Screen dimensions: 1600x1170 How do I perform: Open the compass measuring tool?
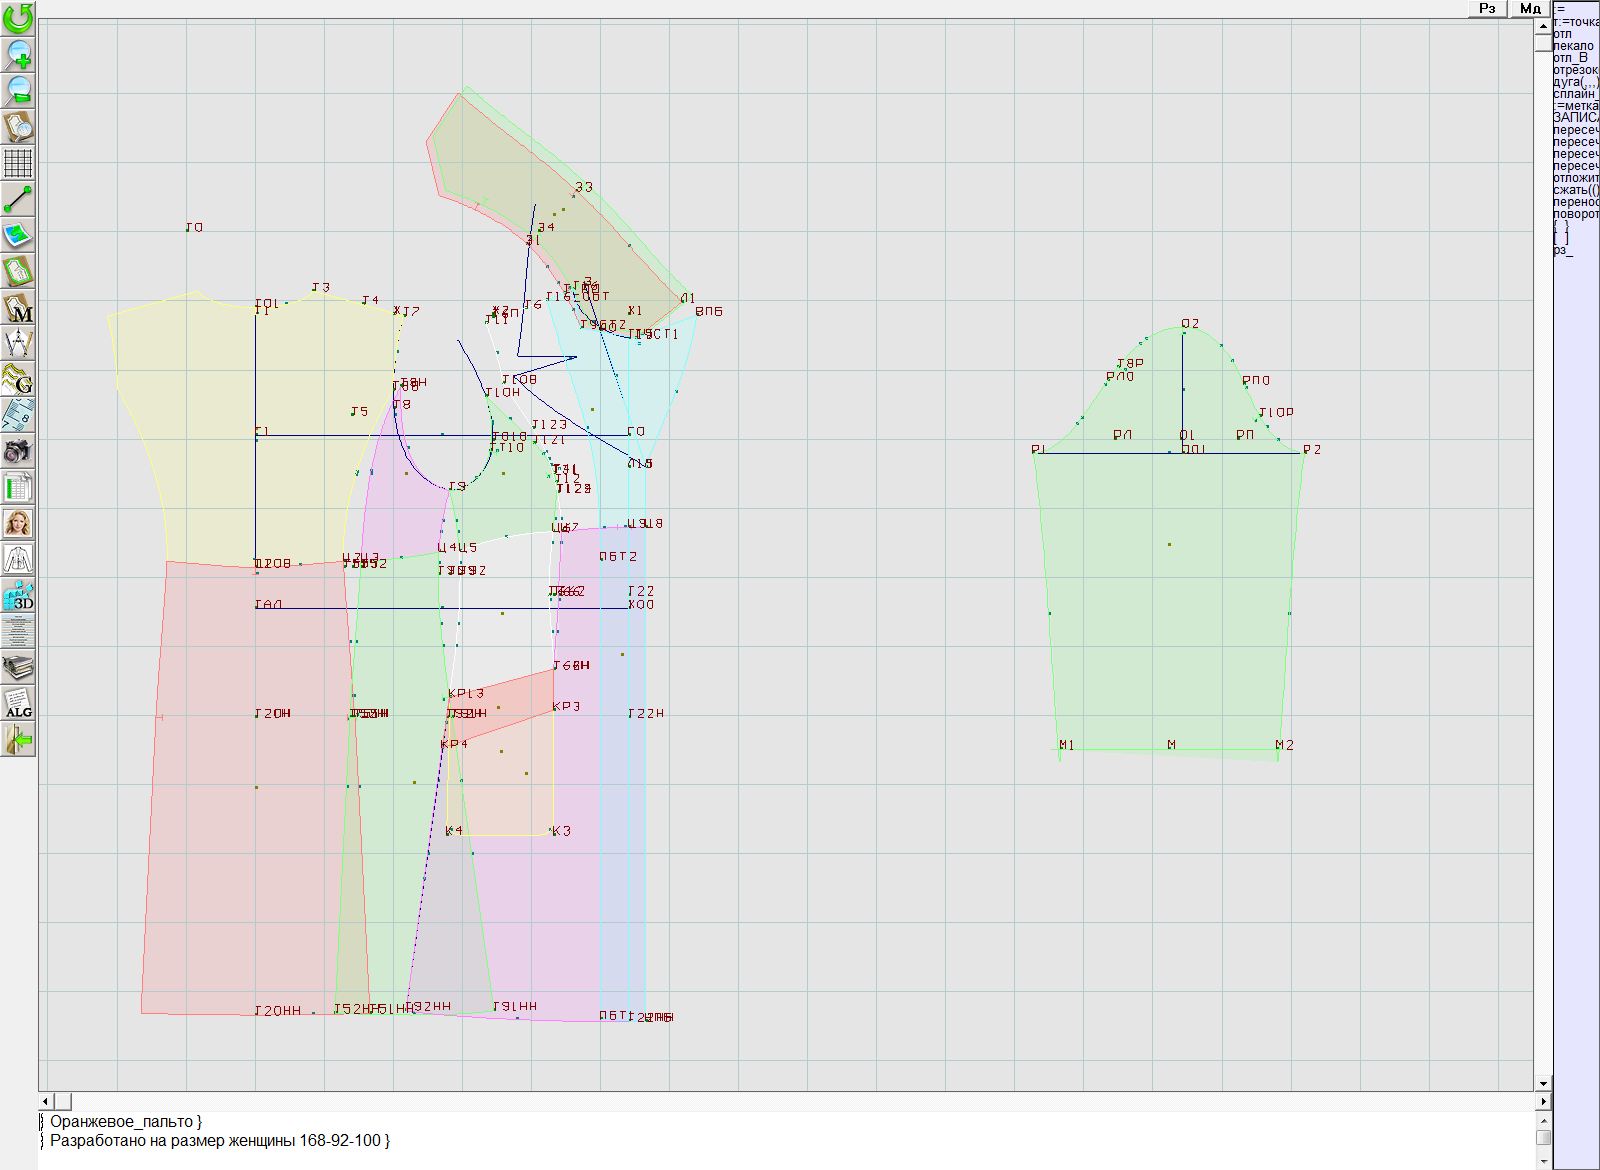(x=18, y=343)
